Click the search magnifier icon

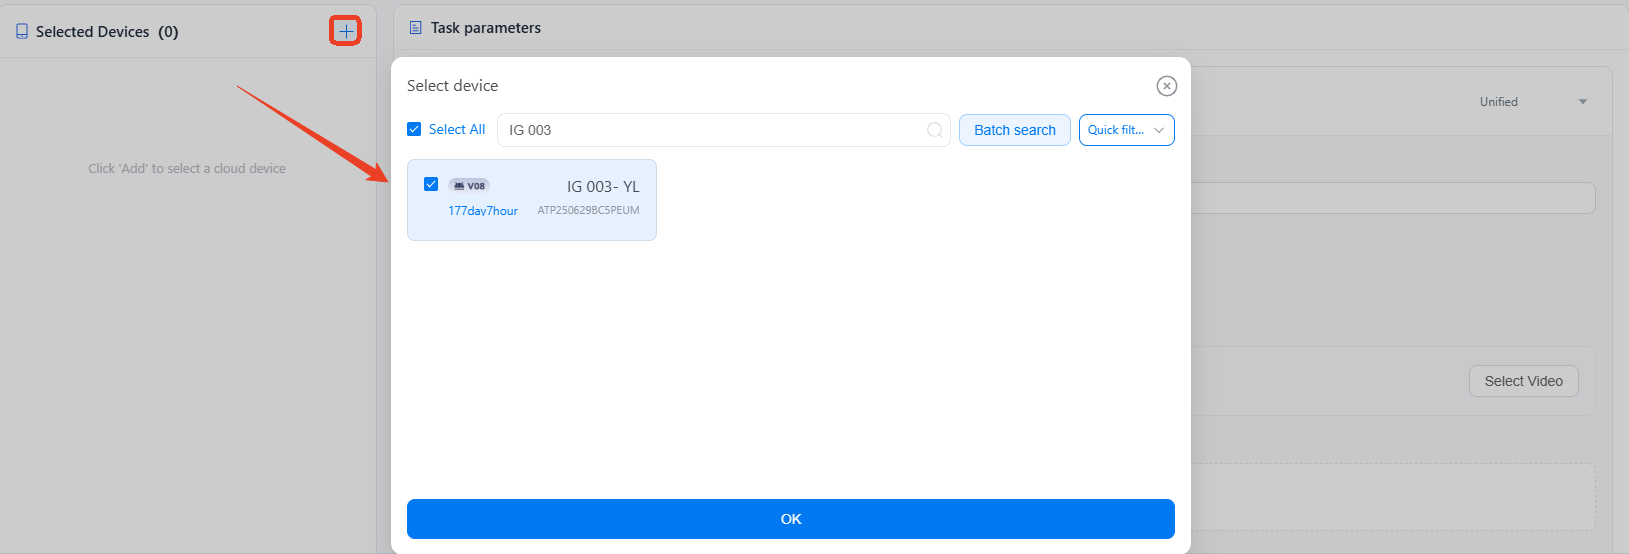click(934, 130)
